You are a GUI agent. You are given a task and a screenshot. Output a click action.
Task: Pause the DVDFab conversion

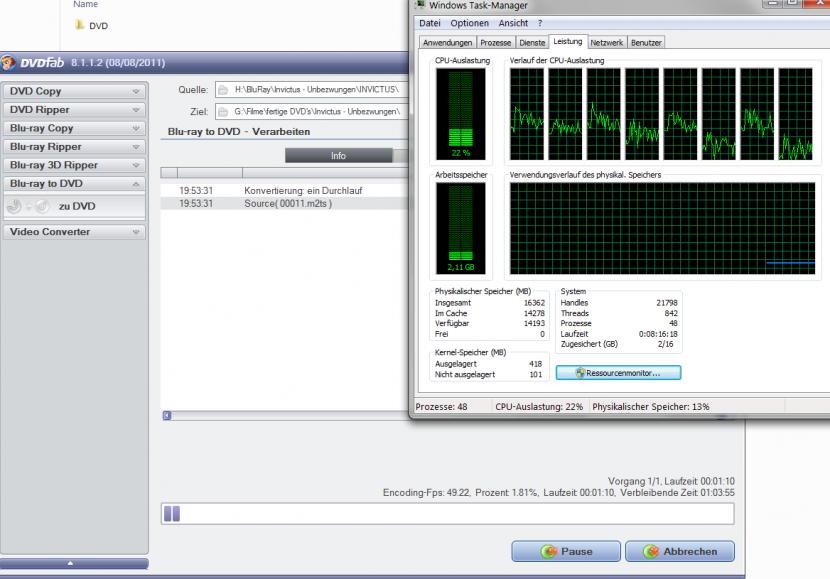click(x=566, y=551)
